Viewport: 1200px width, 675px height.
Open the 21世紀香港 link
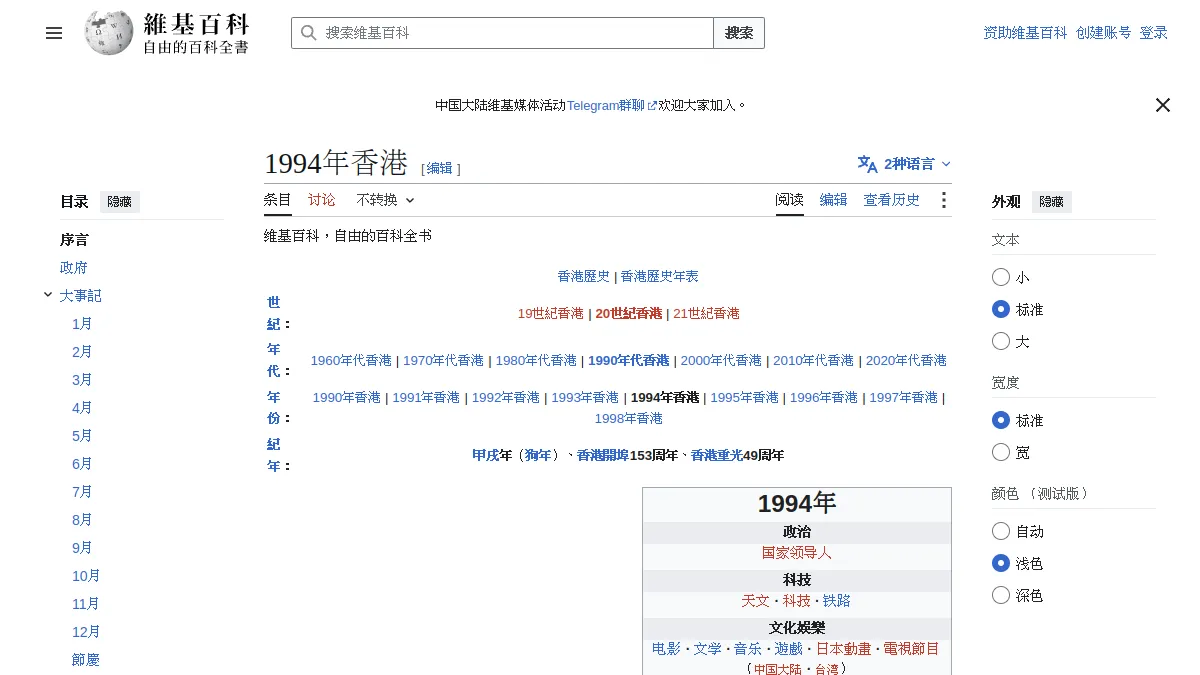coord(707,314)
